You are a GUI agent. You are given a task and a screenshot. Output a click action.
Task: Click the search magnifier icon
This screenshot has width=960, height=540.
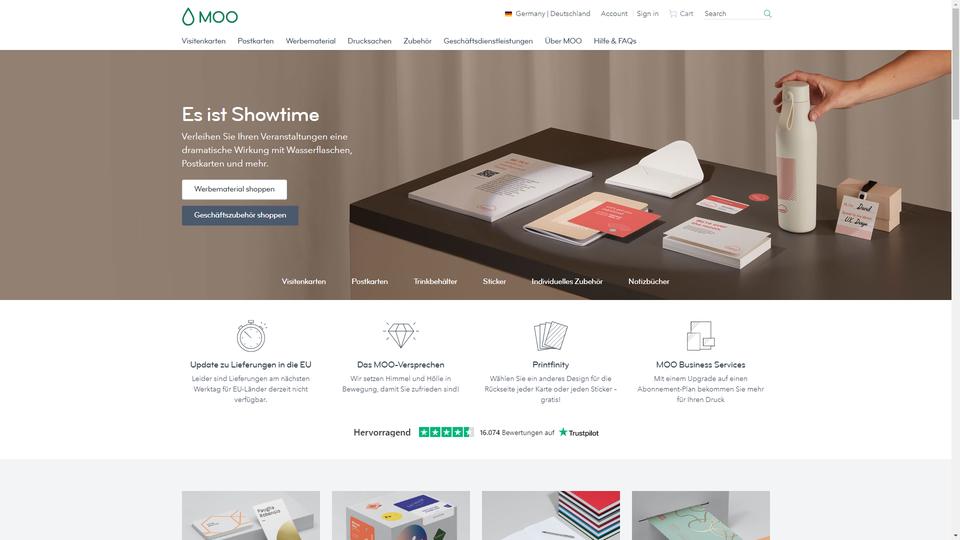pos(767,13)
